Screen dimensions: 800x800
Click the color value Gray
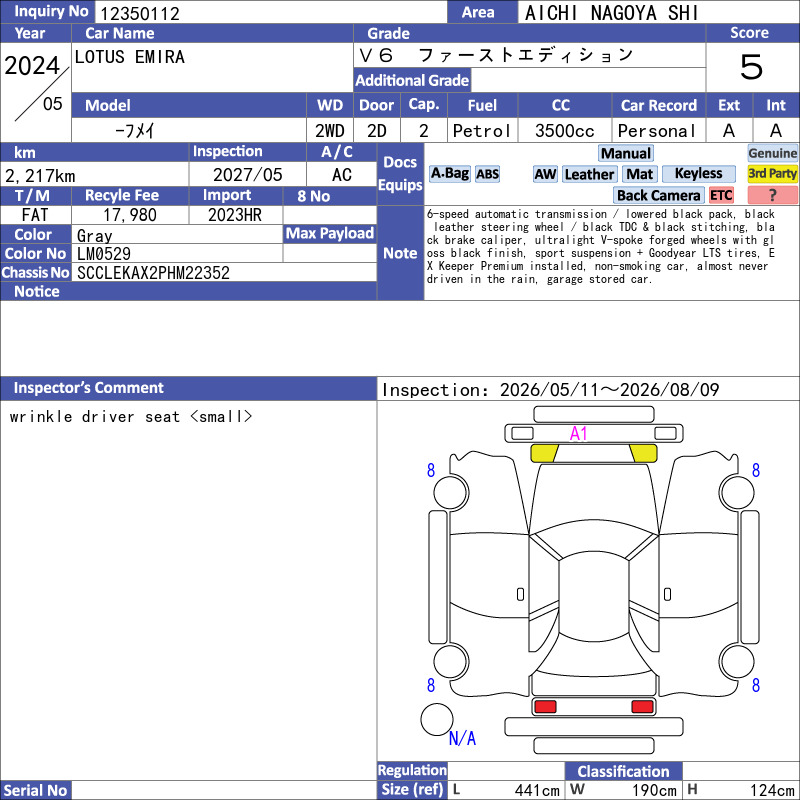tap(94, 236)
